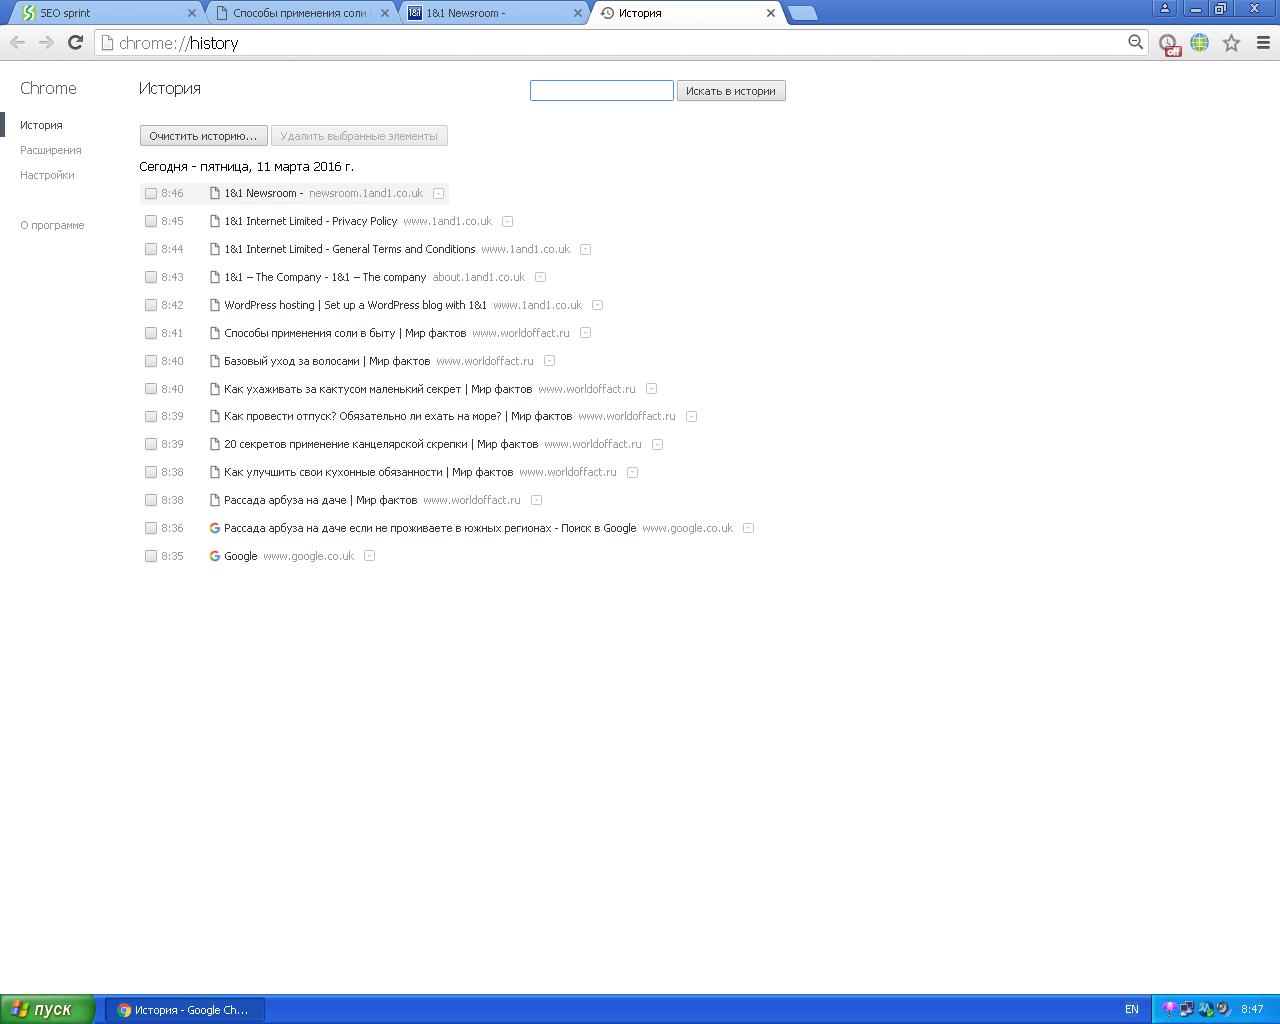Viewport: 1280px width, 1024px height.
Task: Close the История tab
Action: pyautogui.click(x=770, y=13)
